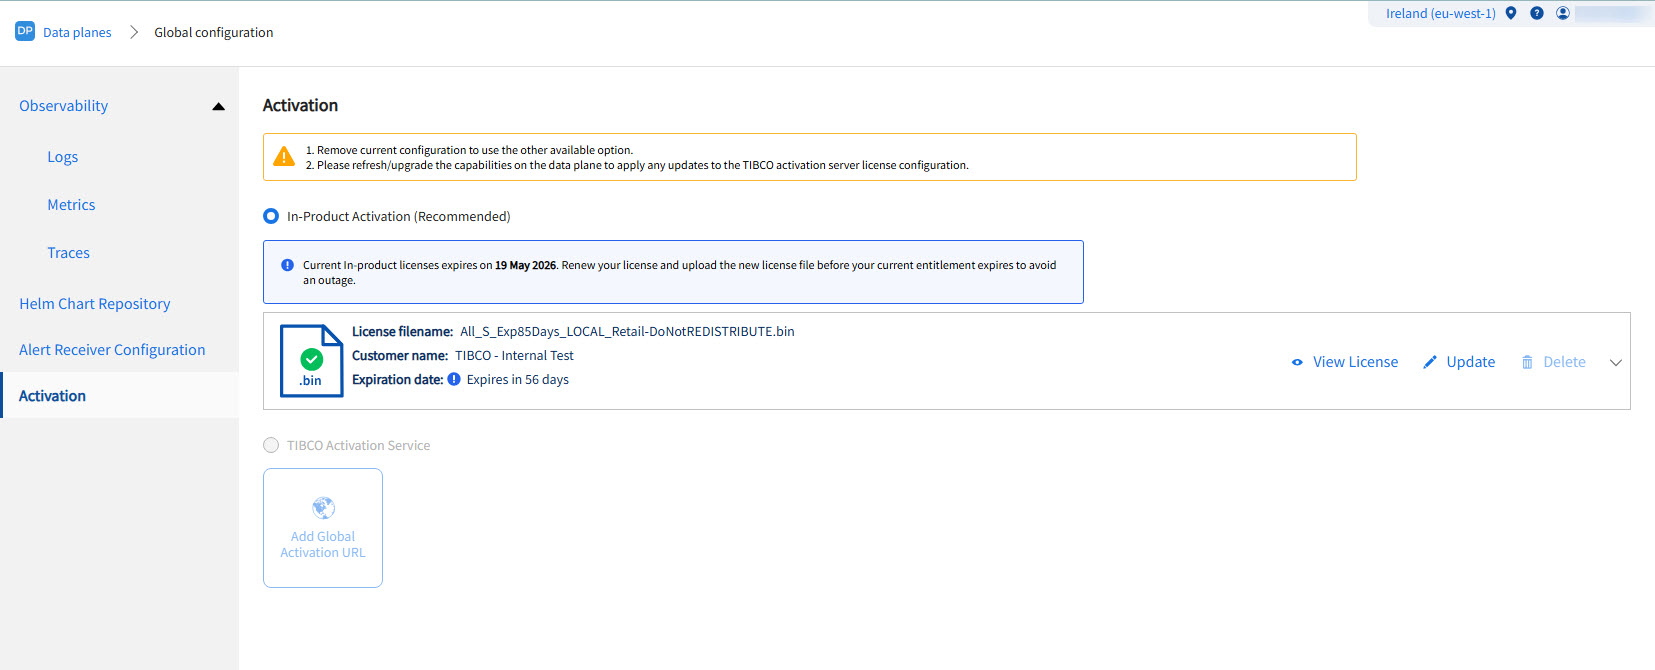The width and height of the screenshot is (1655, 670).
Task: Click the .bin license file icon
Action: click(311, 361)
